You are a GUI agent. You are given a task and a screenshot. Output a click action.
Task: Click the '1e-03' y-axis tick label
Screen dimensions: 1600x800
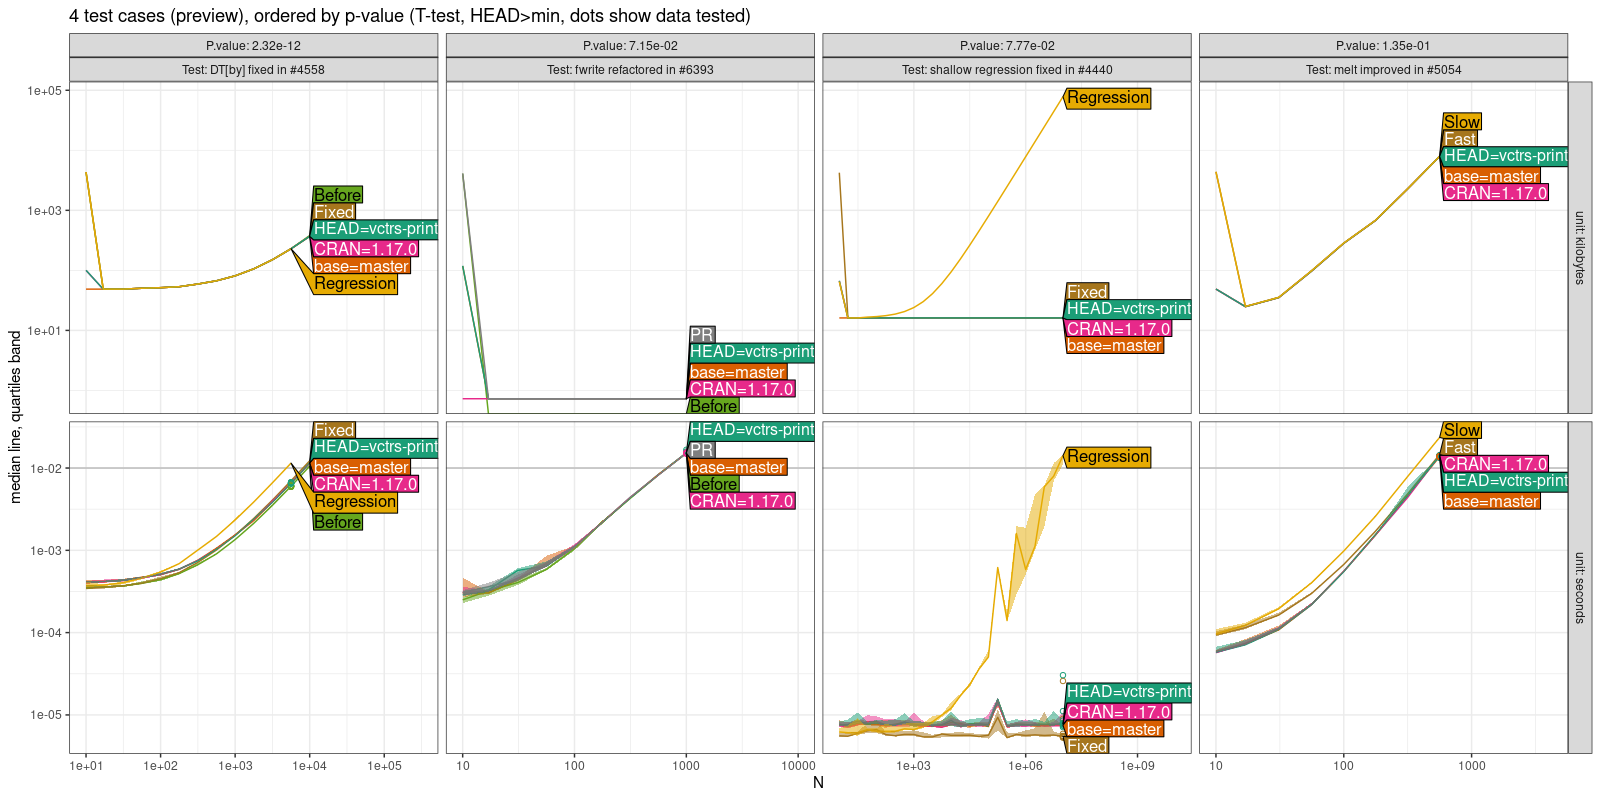pyautogui.click(x=46, y=551)
